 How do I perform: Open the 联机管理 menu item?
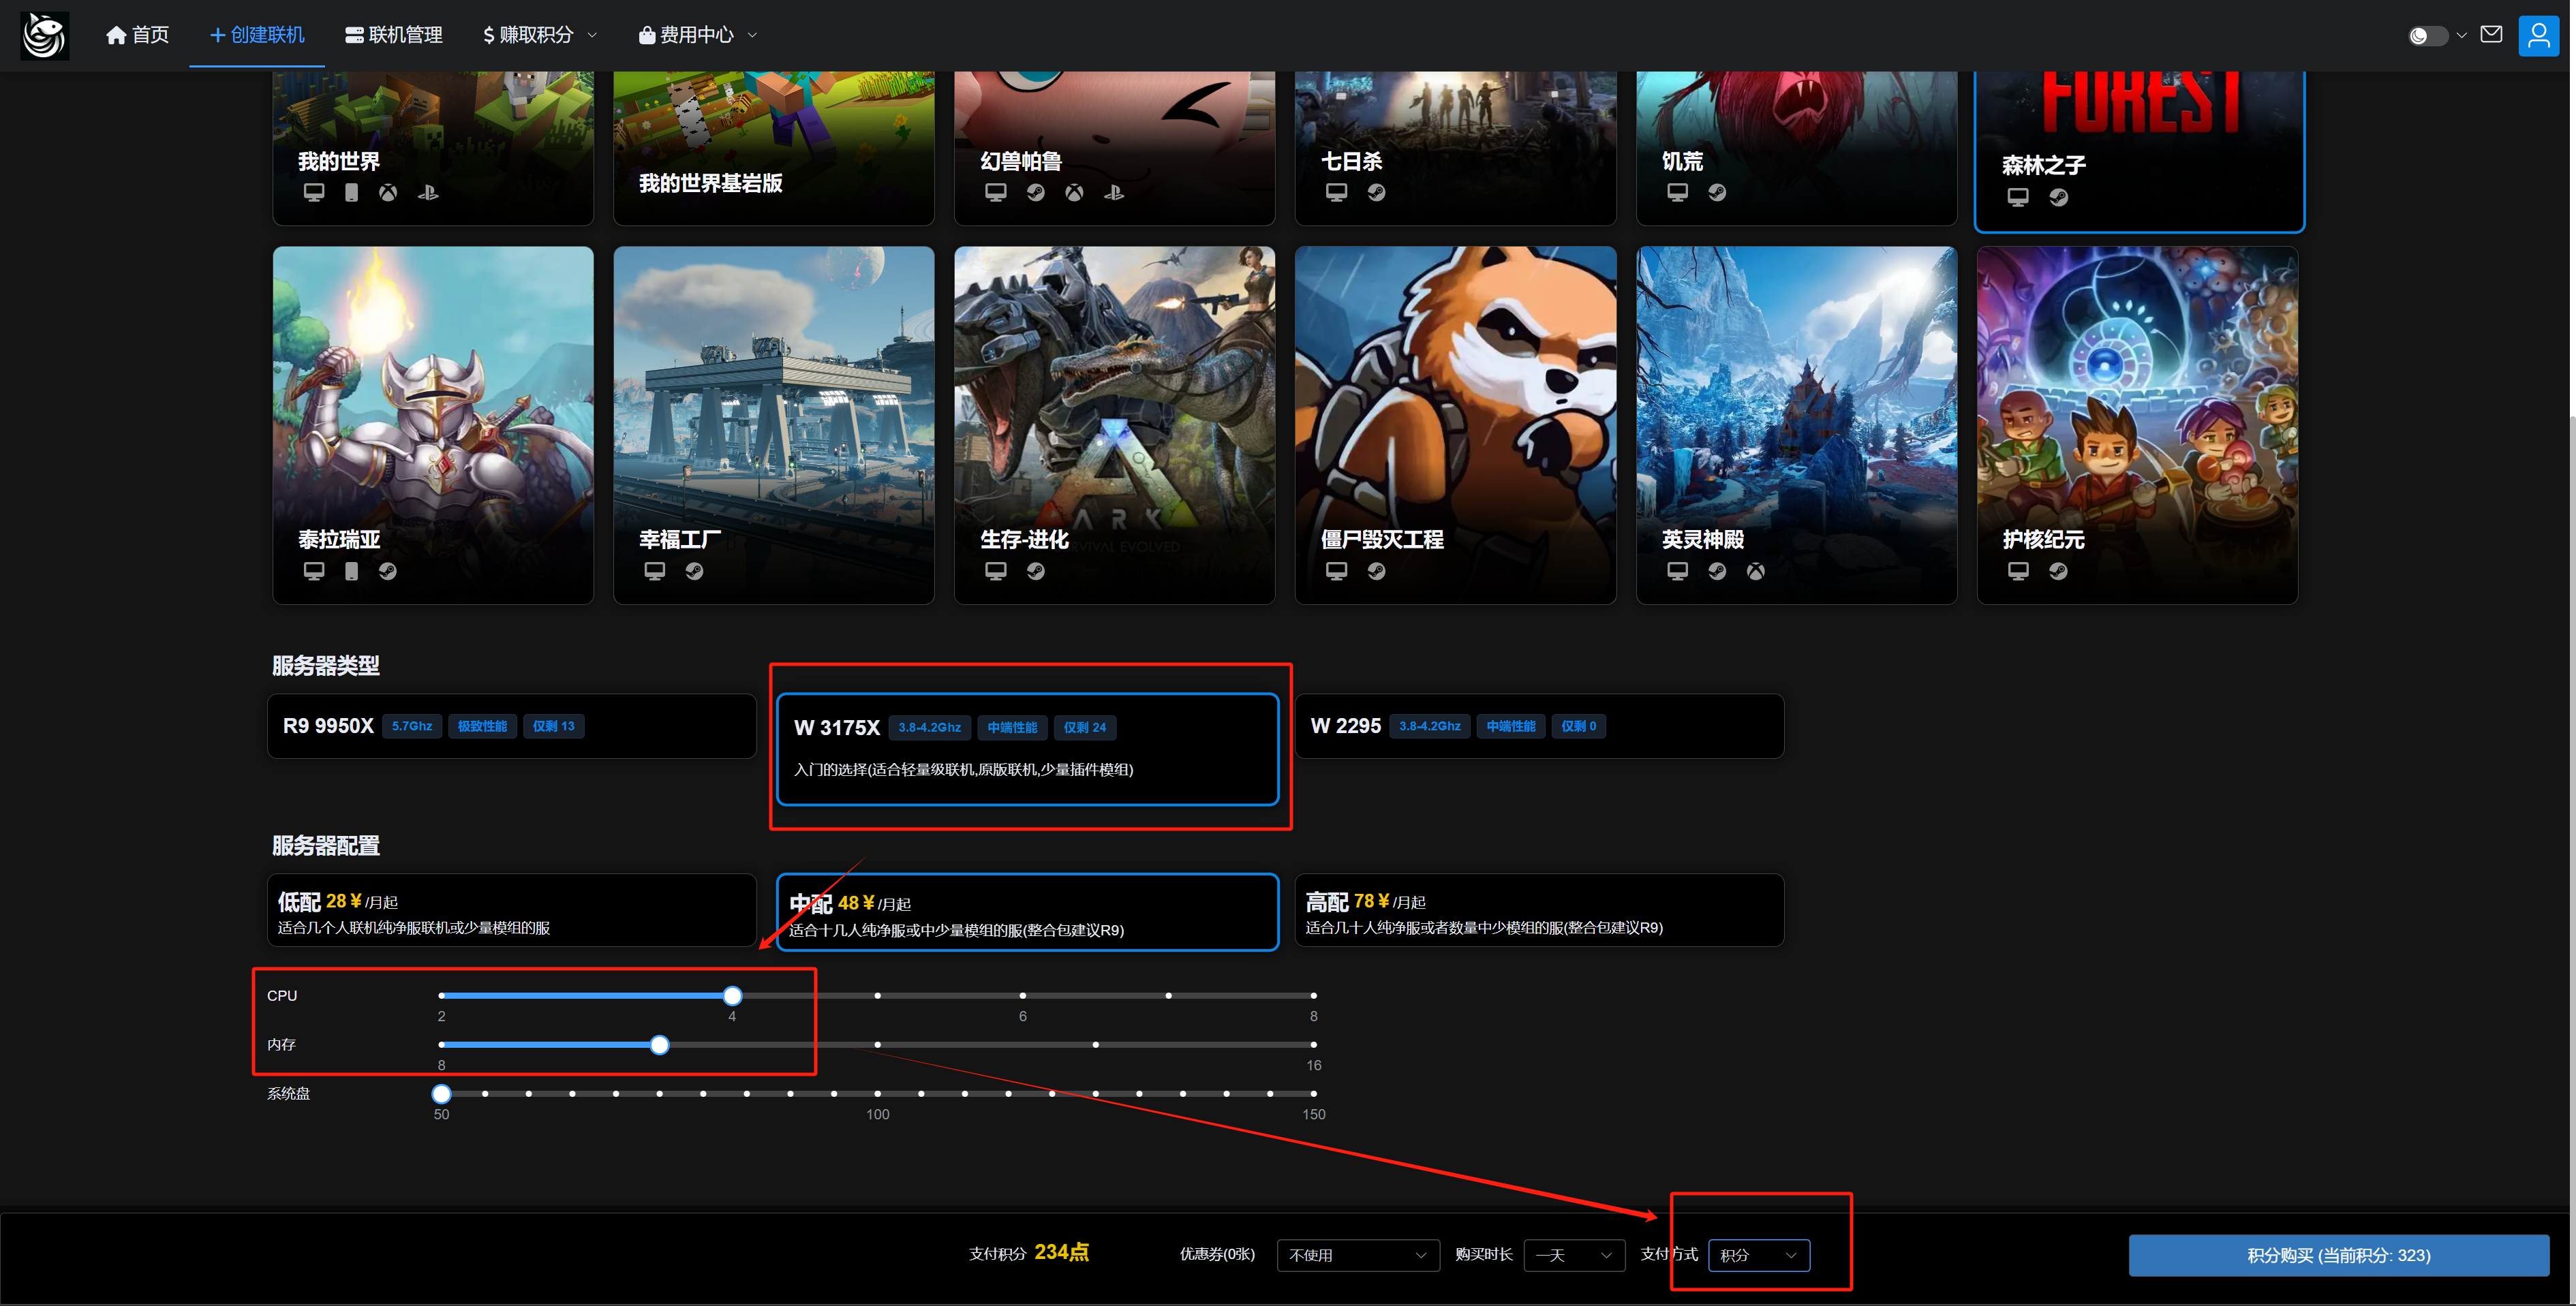tap(393, 35)
